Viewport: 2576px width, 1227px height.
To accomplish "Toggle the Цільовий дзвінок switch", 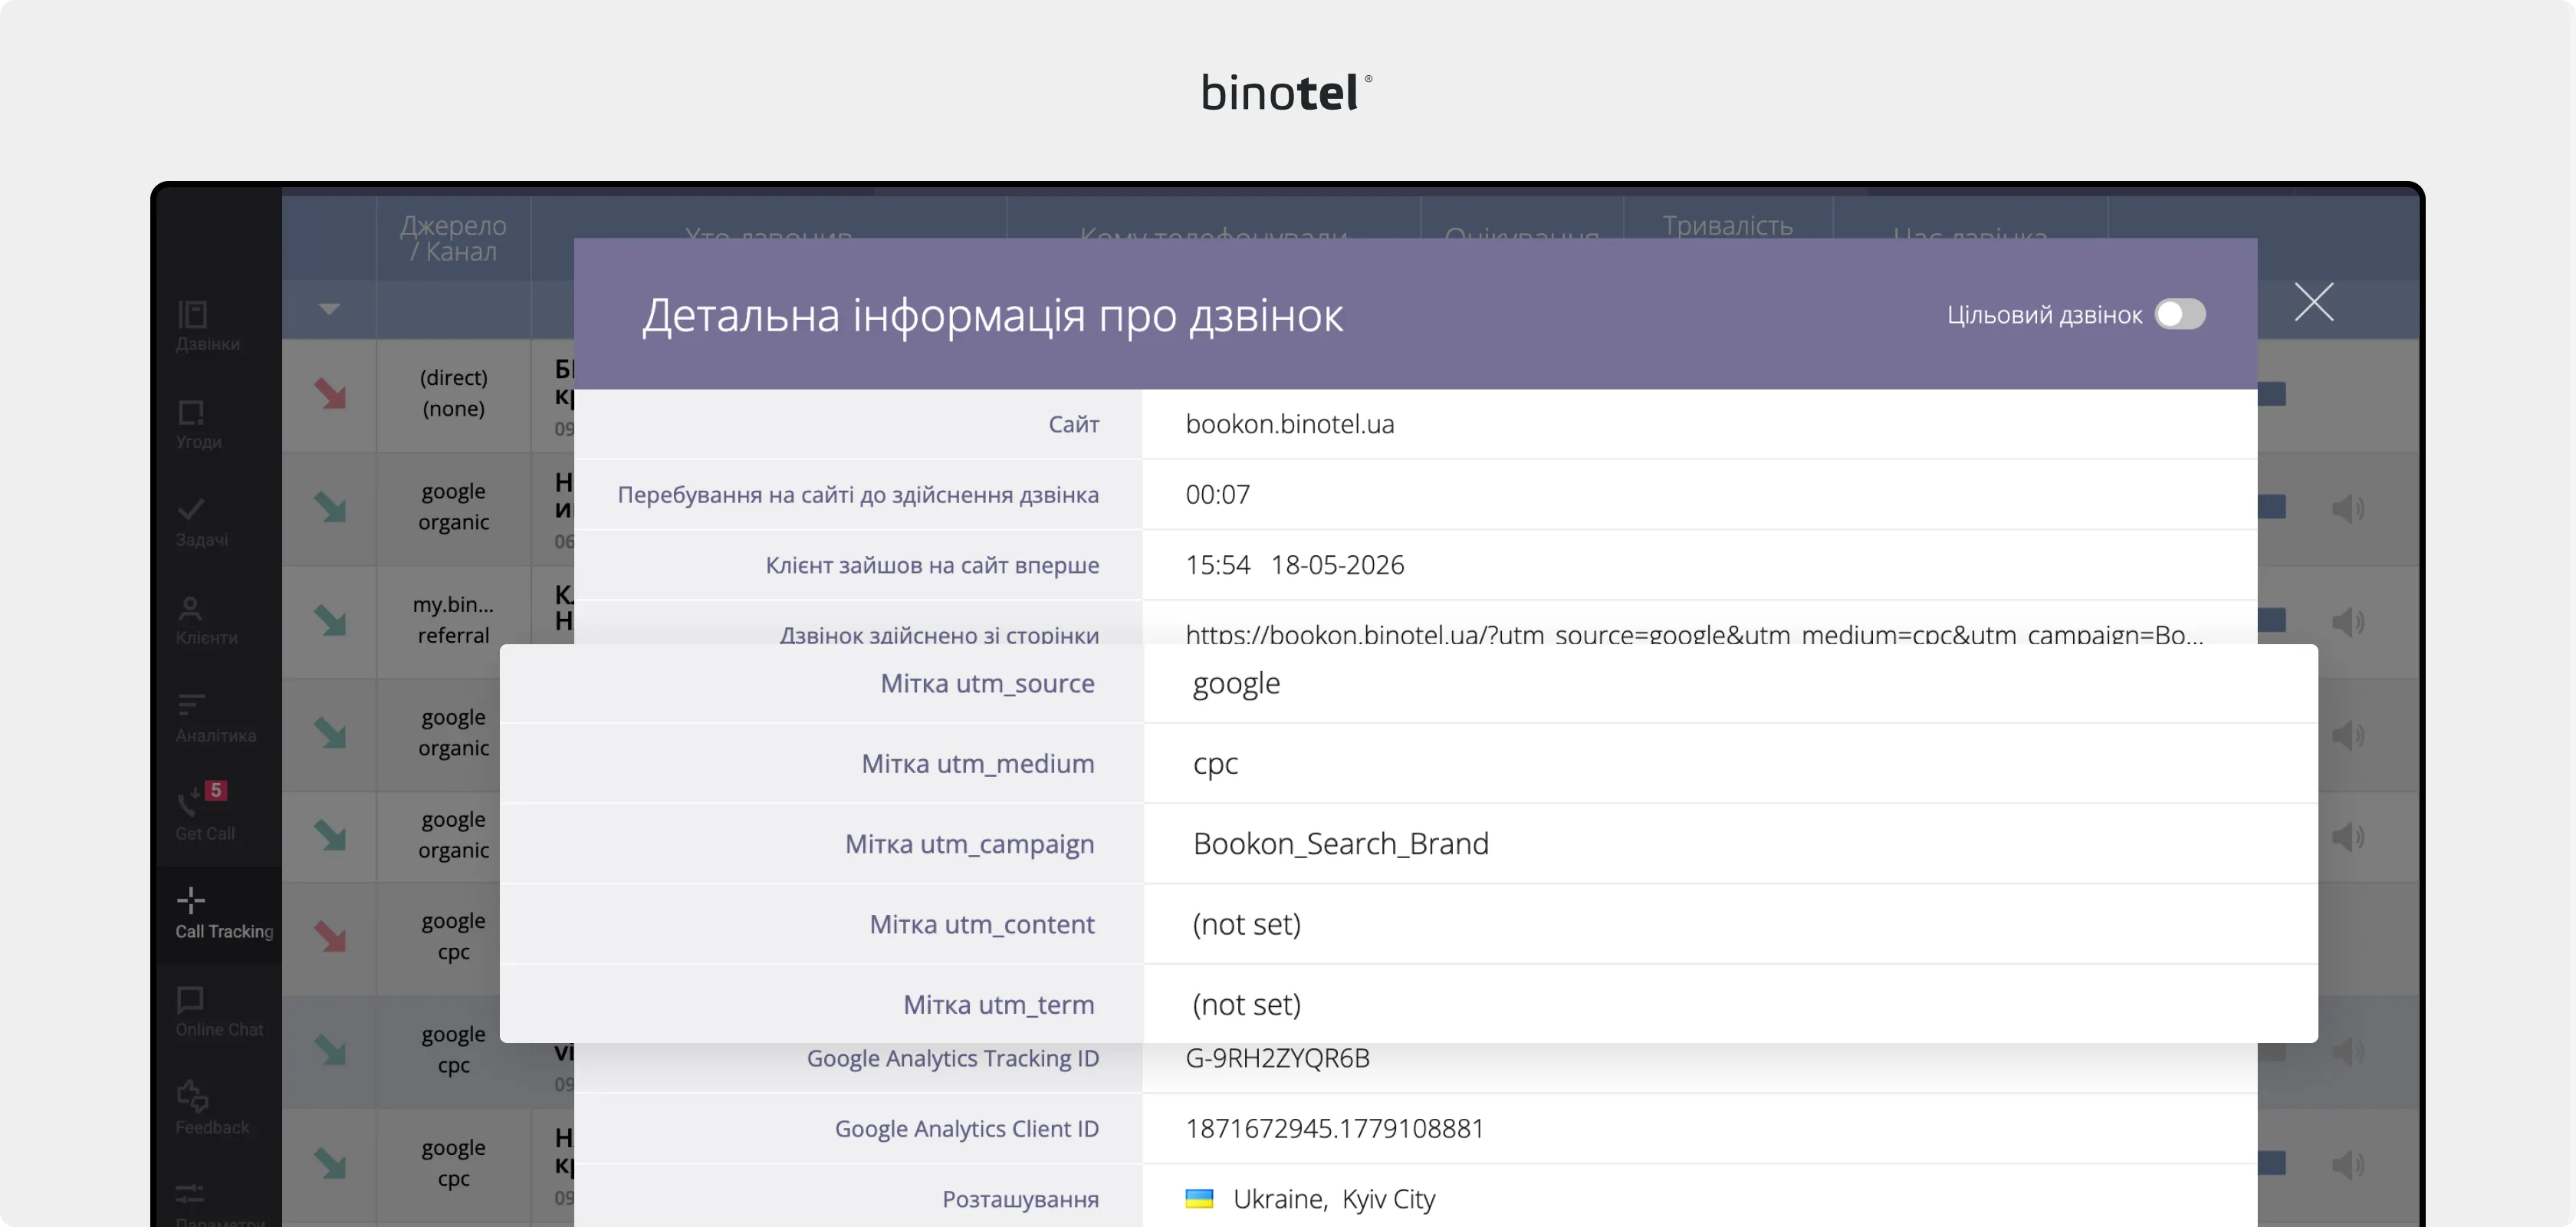I will (2180, 314).
